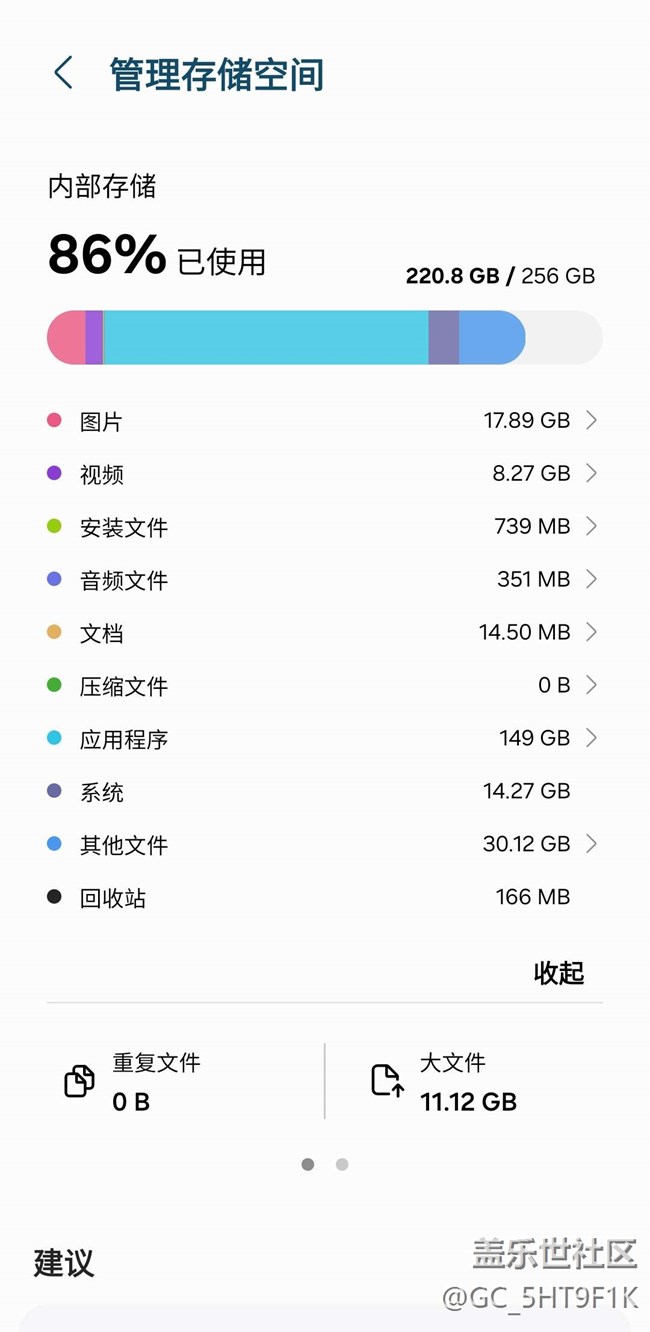
Task: Tap the purple dot beside 视频
Action: point(54,474)
